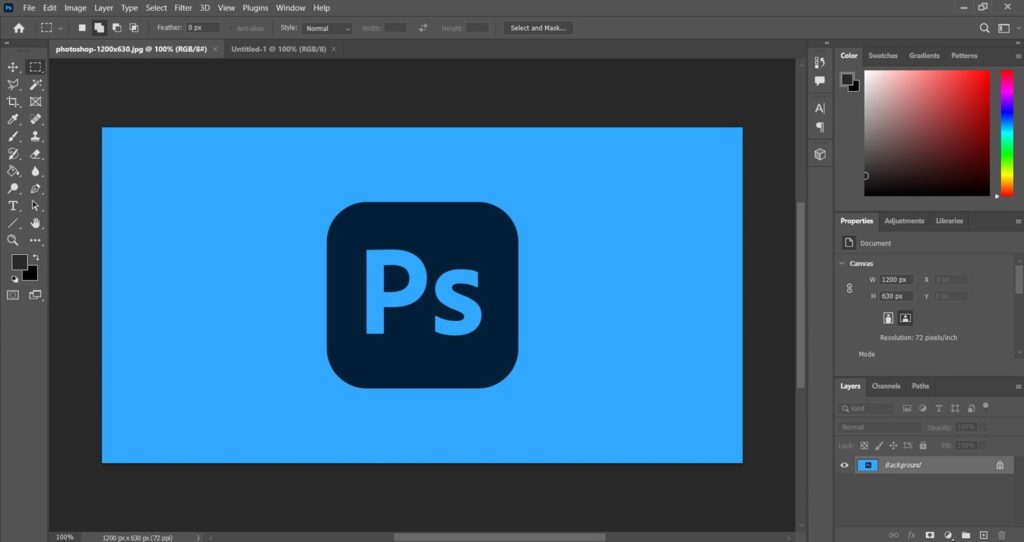
Task: Toggle the layer filter on/off switch
Action: tap(986, 406)
